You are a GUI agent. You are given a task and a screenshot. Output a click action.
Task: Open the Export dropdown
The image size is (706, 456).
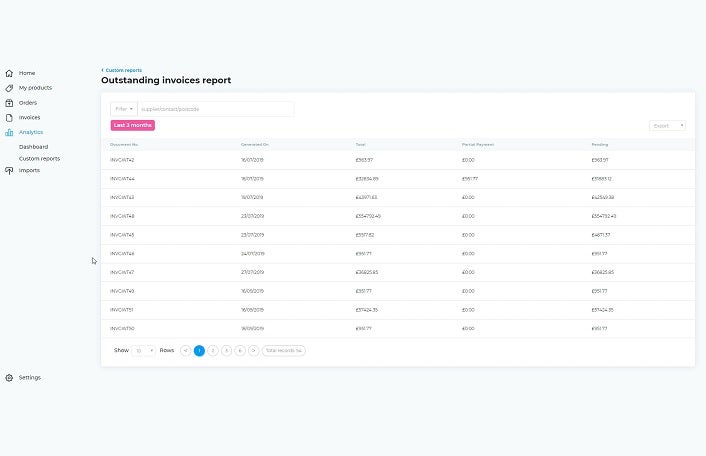[667, 126]
